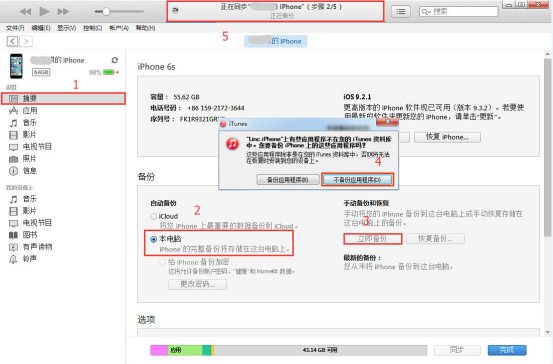
Task: Click the scrollbar down arrow
Action: coord(547,332)
